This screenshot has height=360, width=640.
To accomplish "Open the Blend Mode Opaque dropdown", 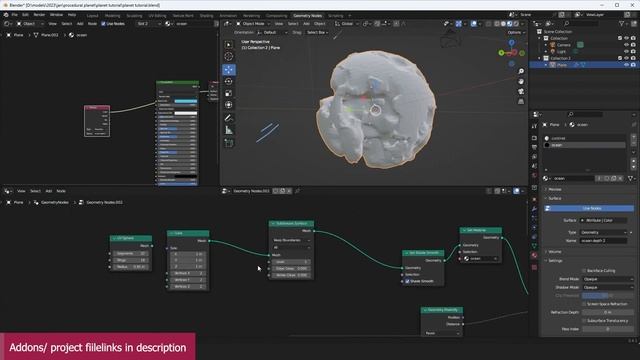I will [x=608, y=279].
